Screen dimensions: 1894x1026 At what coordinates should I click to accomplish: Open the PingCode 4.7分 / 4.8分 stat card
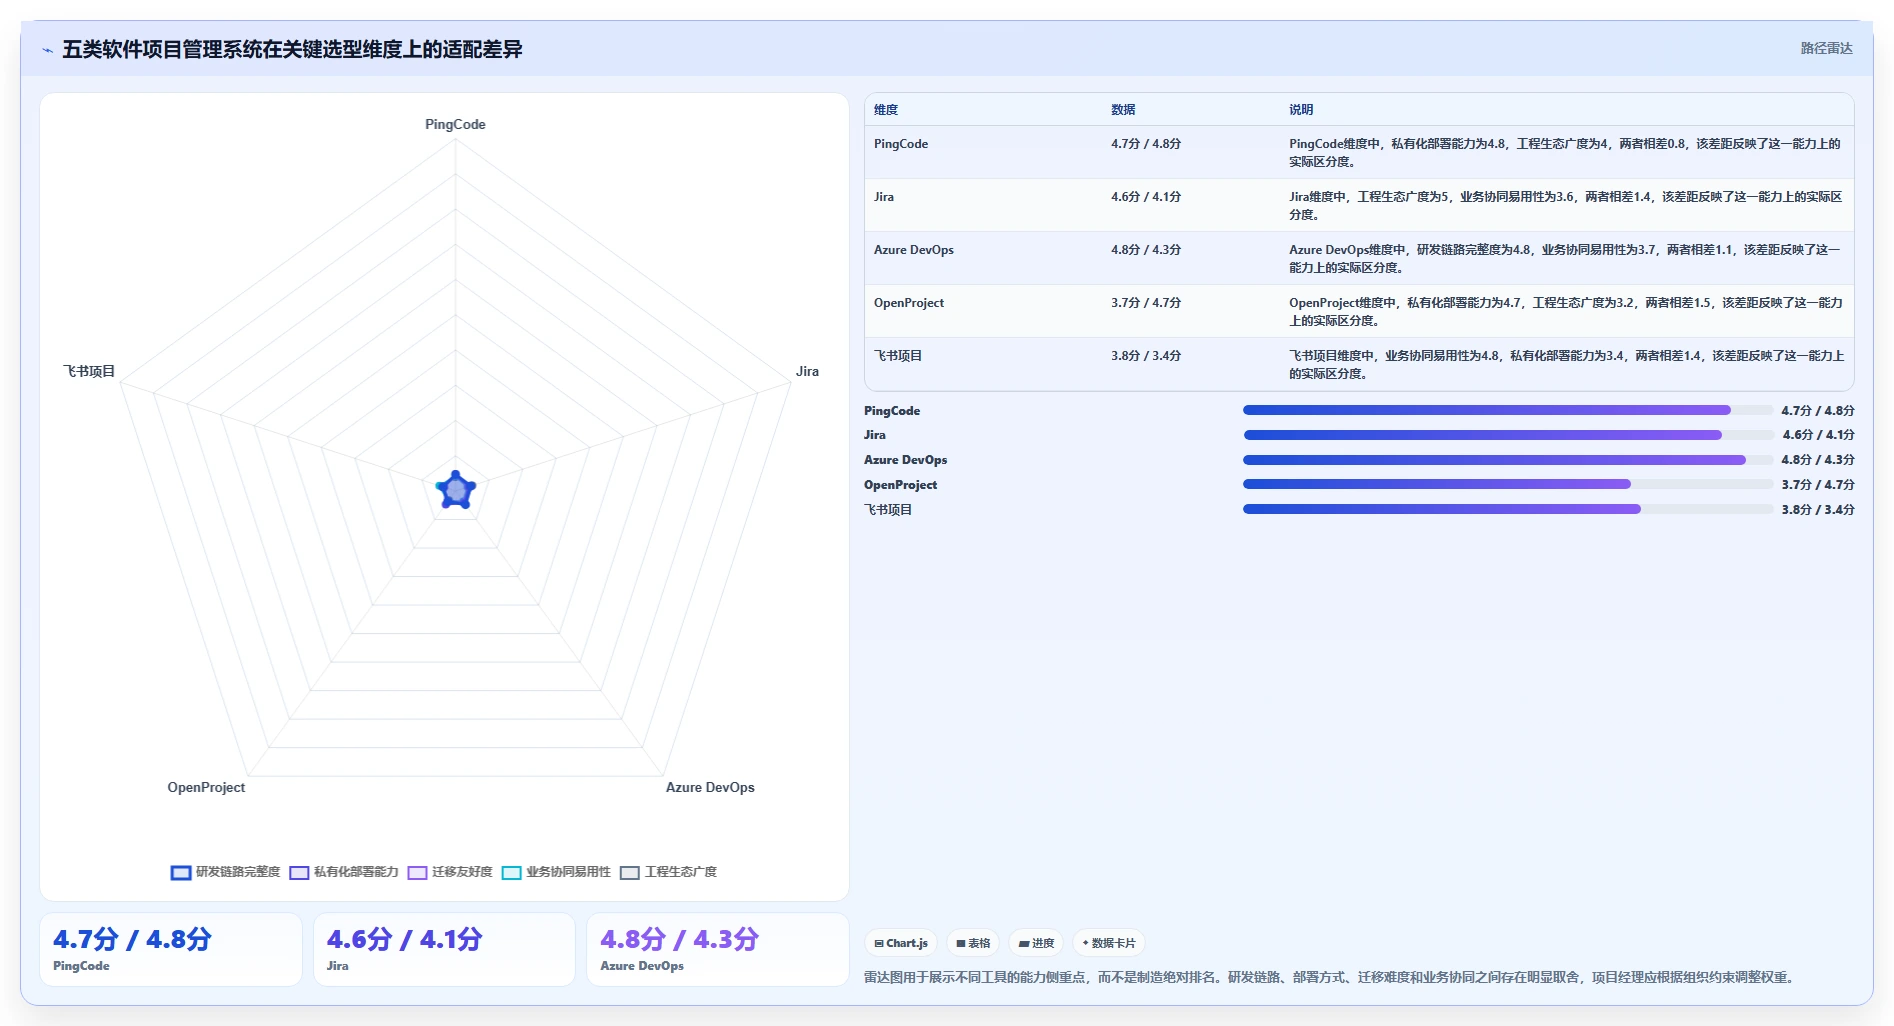pos(171,949)
